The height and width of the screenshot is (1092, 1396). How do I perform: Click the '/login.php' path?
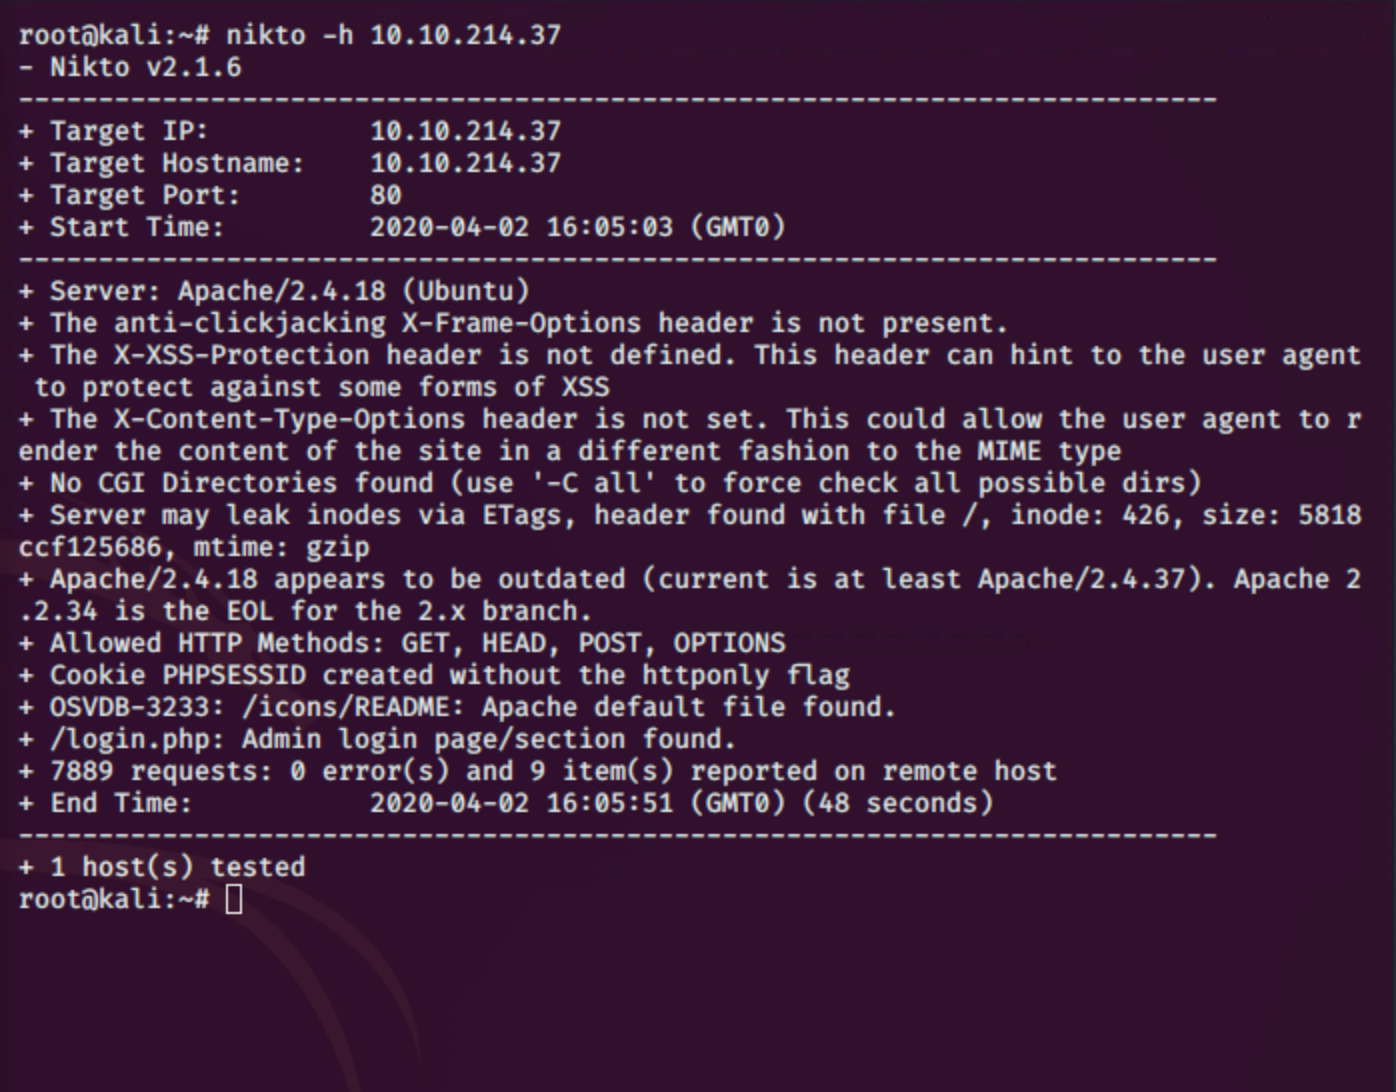tap(129, 739)
